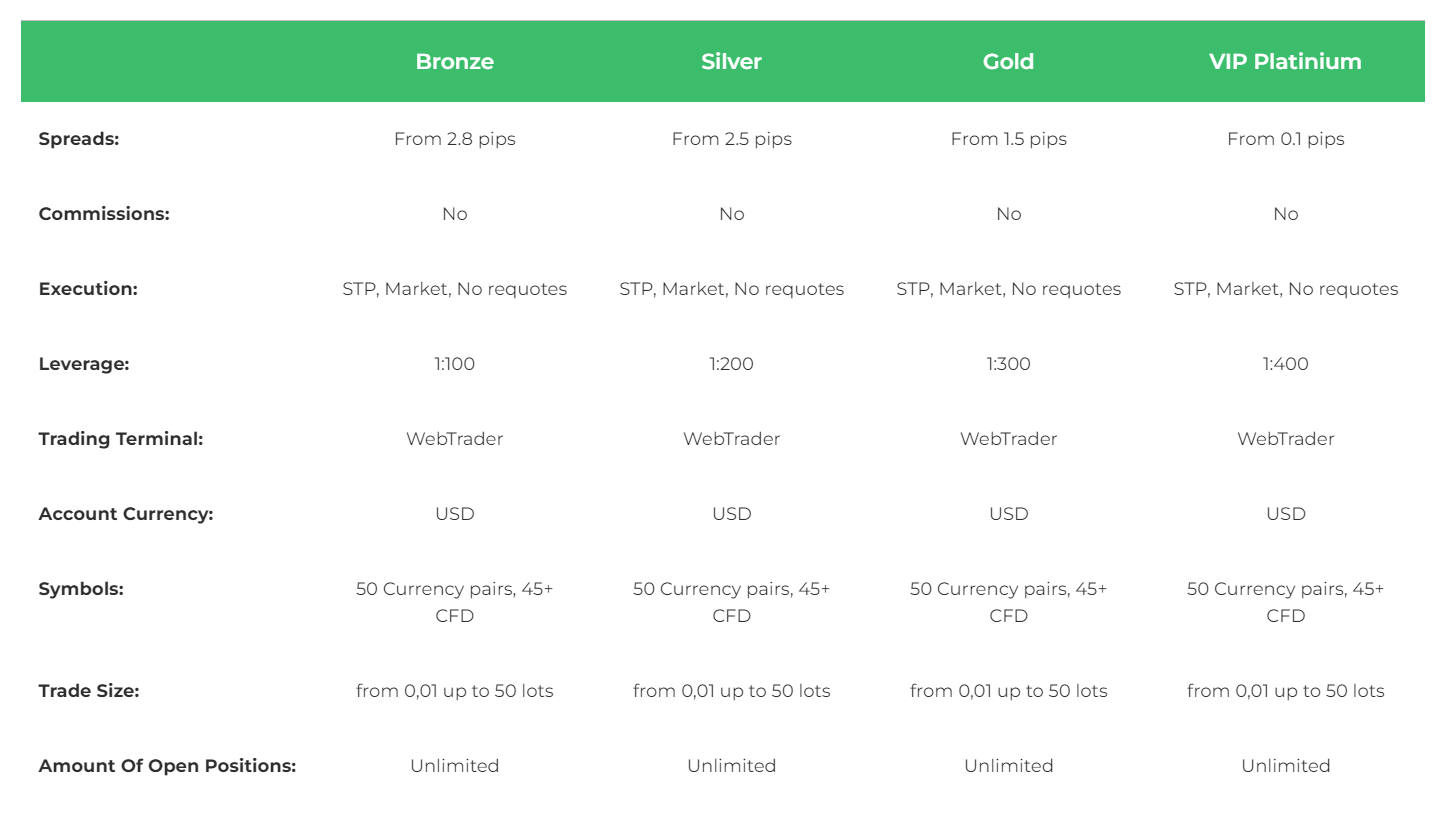Select the Silver column header
Image resolution: width=1449 pixels, height=822 pixels.
click(x=732, y=62)
